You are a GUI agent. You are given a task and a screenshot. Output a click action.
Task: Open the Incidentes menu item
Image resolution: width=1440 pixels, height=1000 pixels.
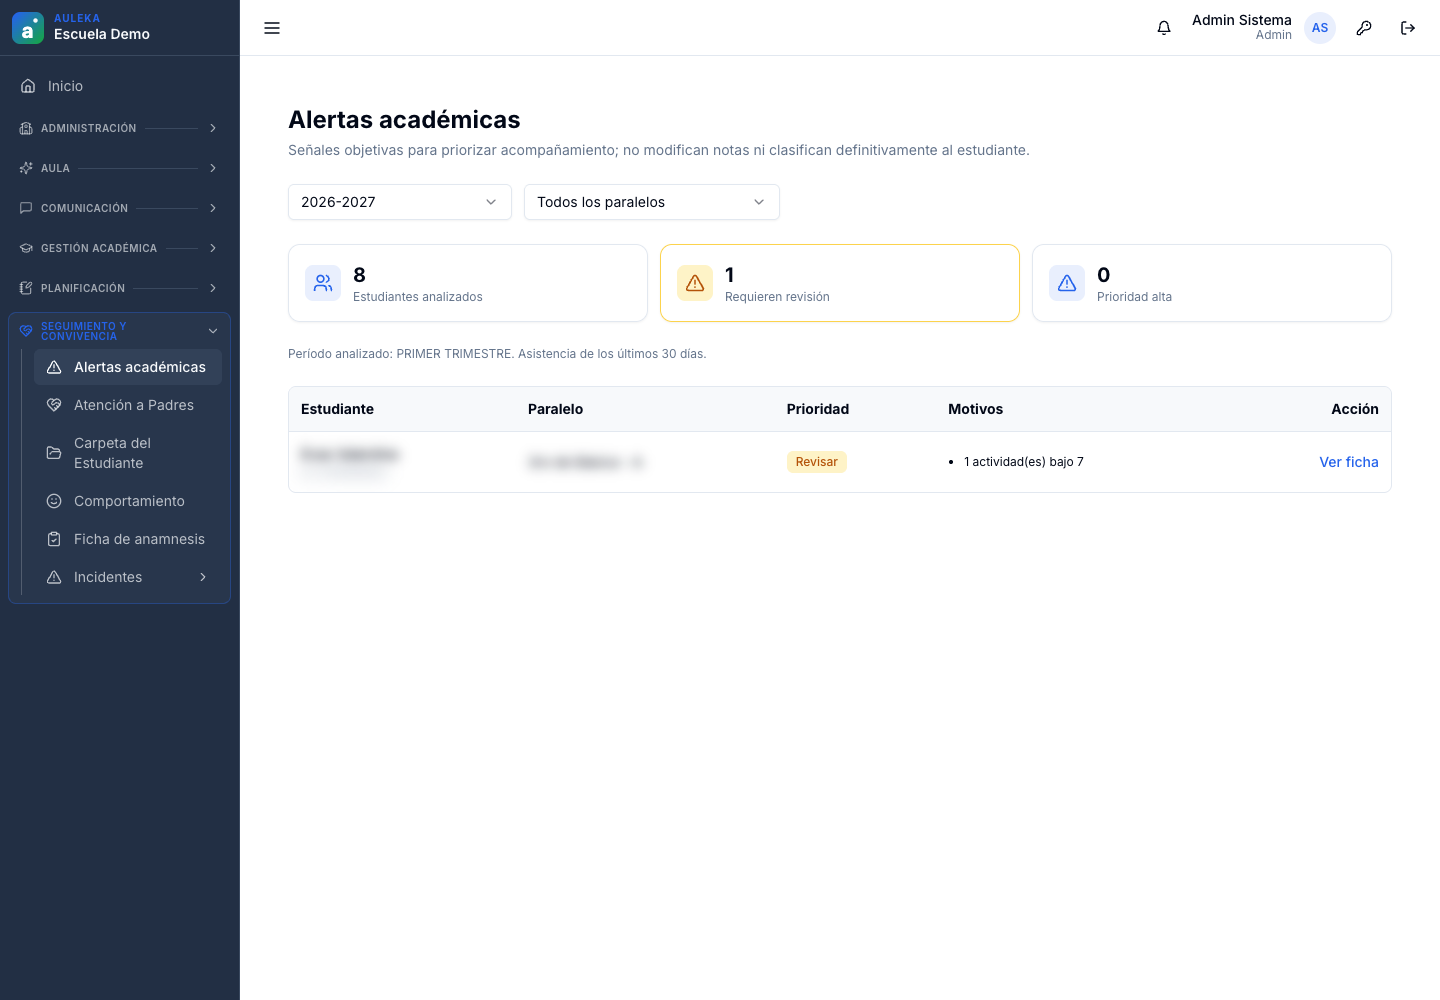pyautogui.click(x=128, y=577)
